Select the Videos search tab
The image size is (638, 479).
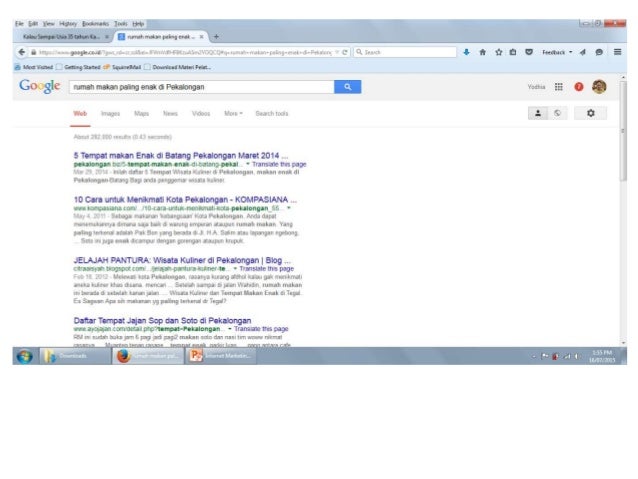201,114
